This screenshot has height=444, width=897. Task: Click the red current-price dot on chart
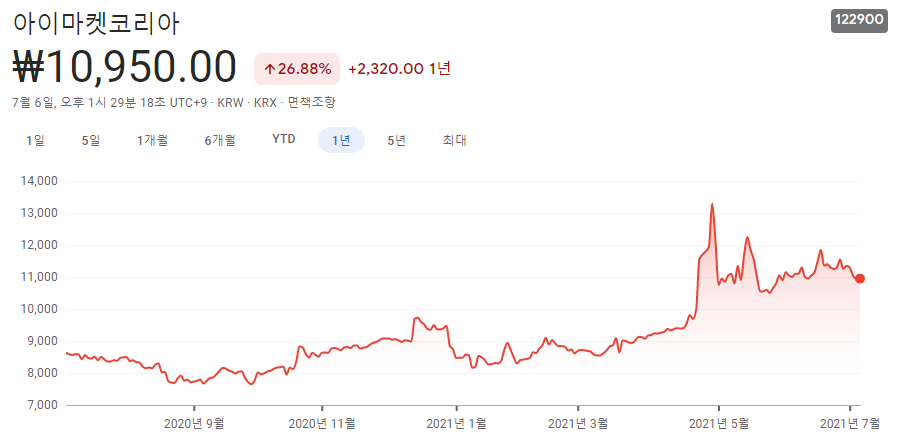tap(859, 279)
